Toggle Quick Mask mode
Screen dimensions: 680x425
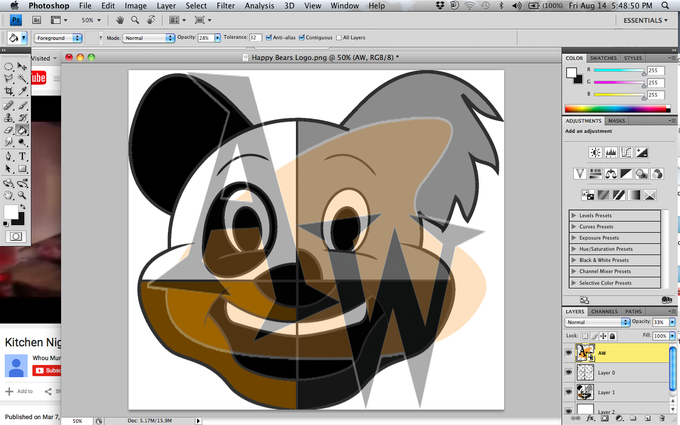click(x=16, y=236)
